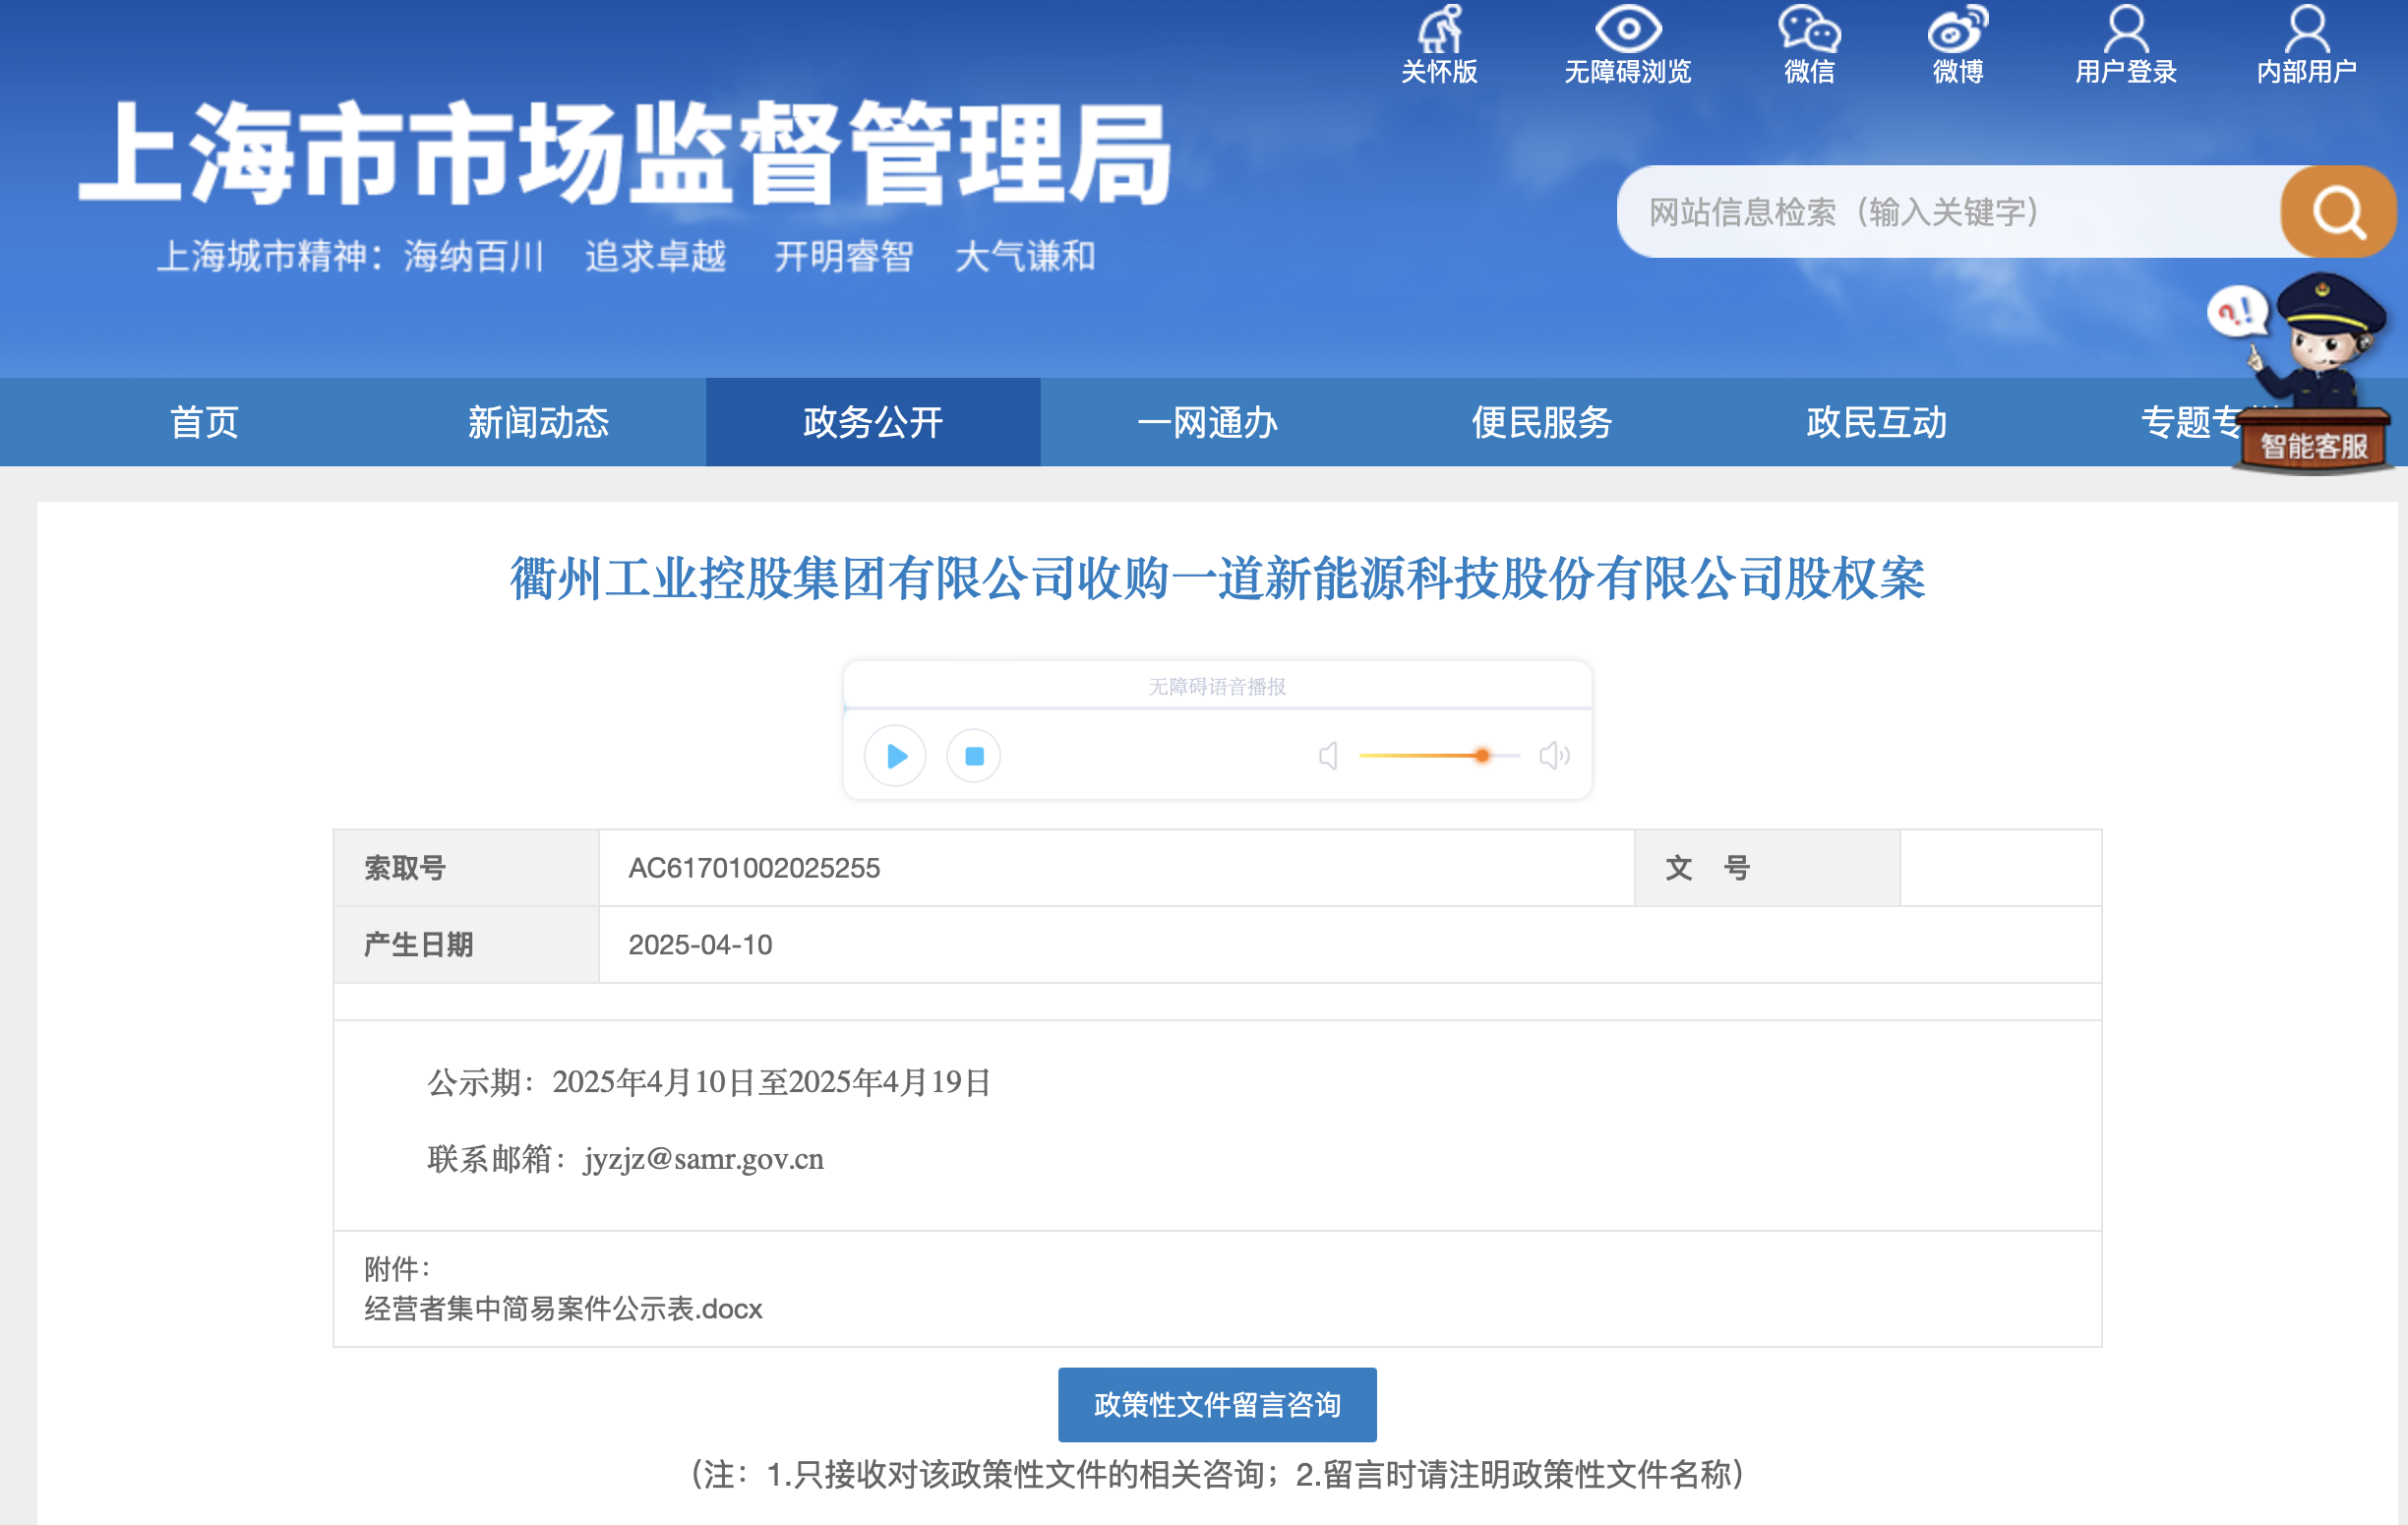Stop the audio playback
2408x1525 pixels.
pos(972,756)
